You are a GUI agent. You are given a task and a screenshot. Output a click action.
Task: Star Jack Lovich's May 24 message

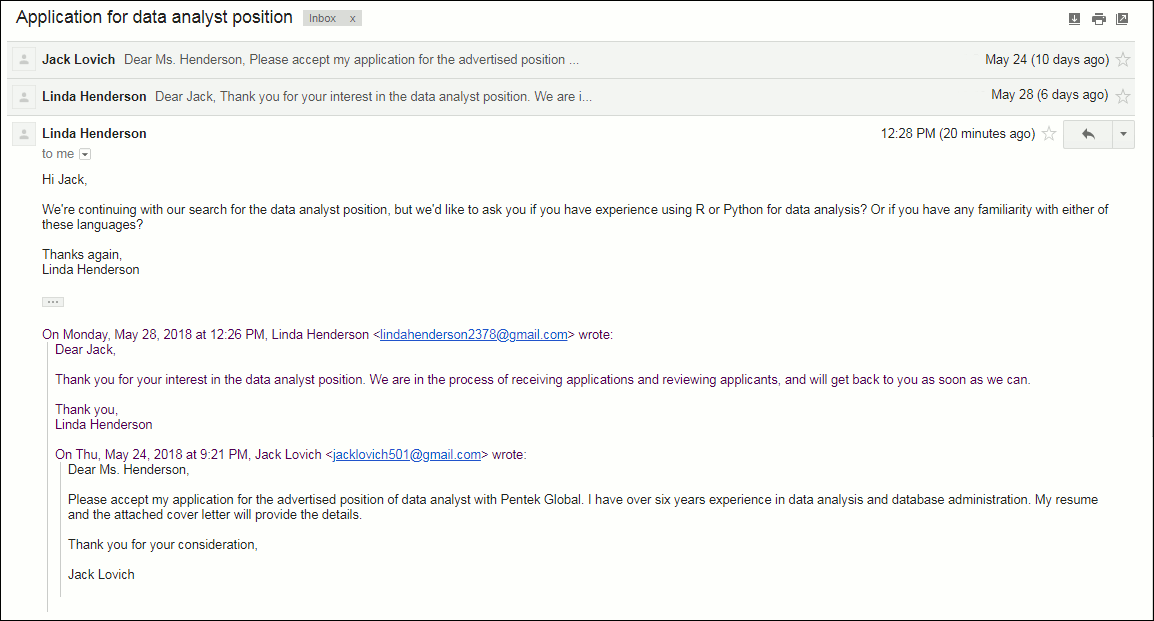(1123, 60)
